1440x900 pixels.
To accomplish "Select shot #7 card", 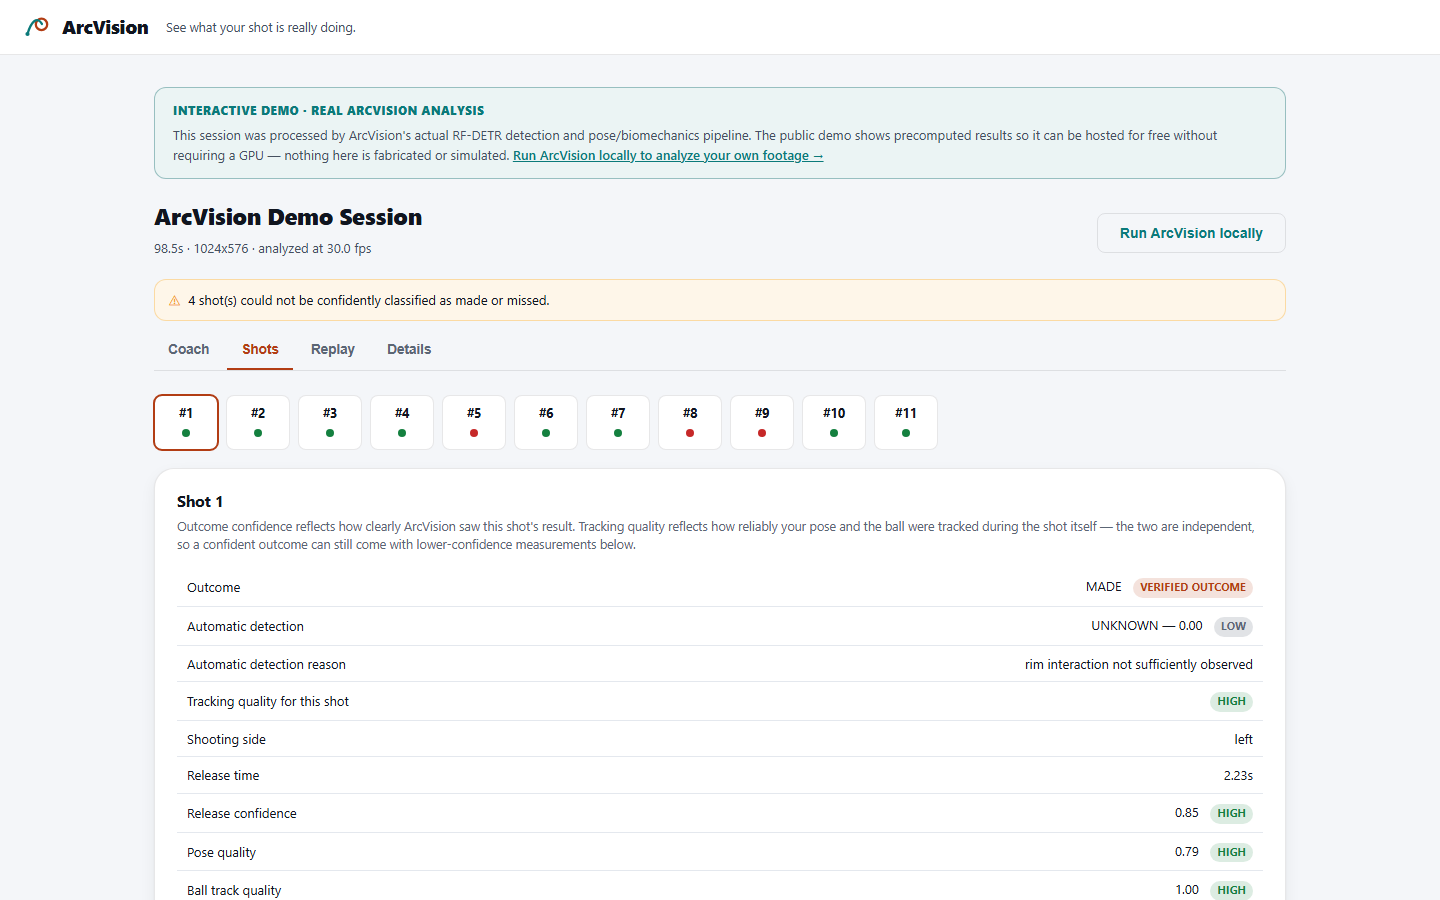I will 618,422.
